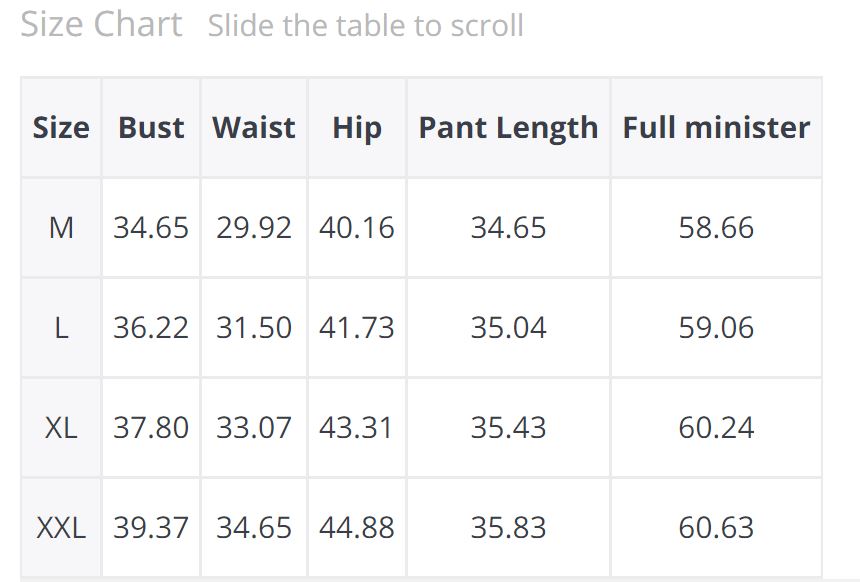Screen dimensions: 860x582
Task: Click the M full minister value 58.66
Action: pyautogui.click(x=716, y=228)
